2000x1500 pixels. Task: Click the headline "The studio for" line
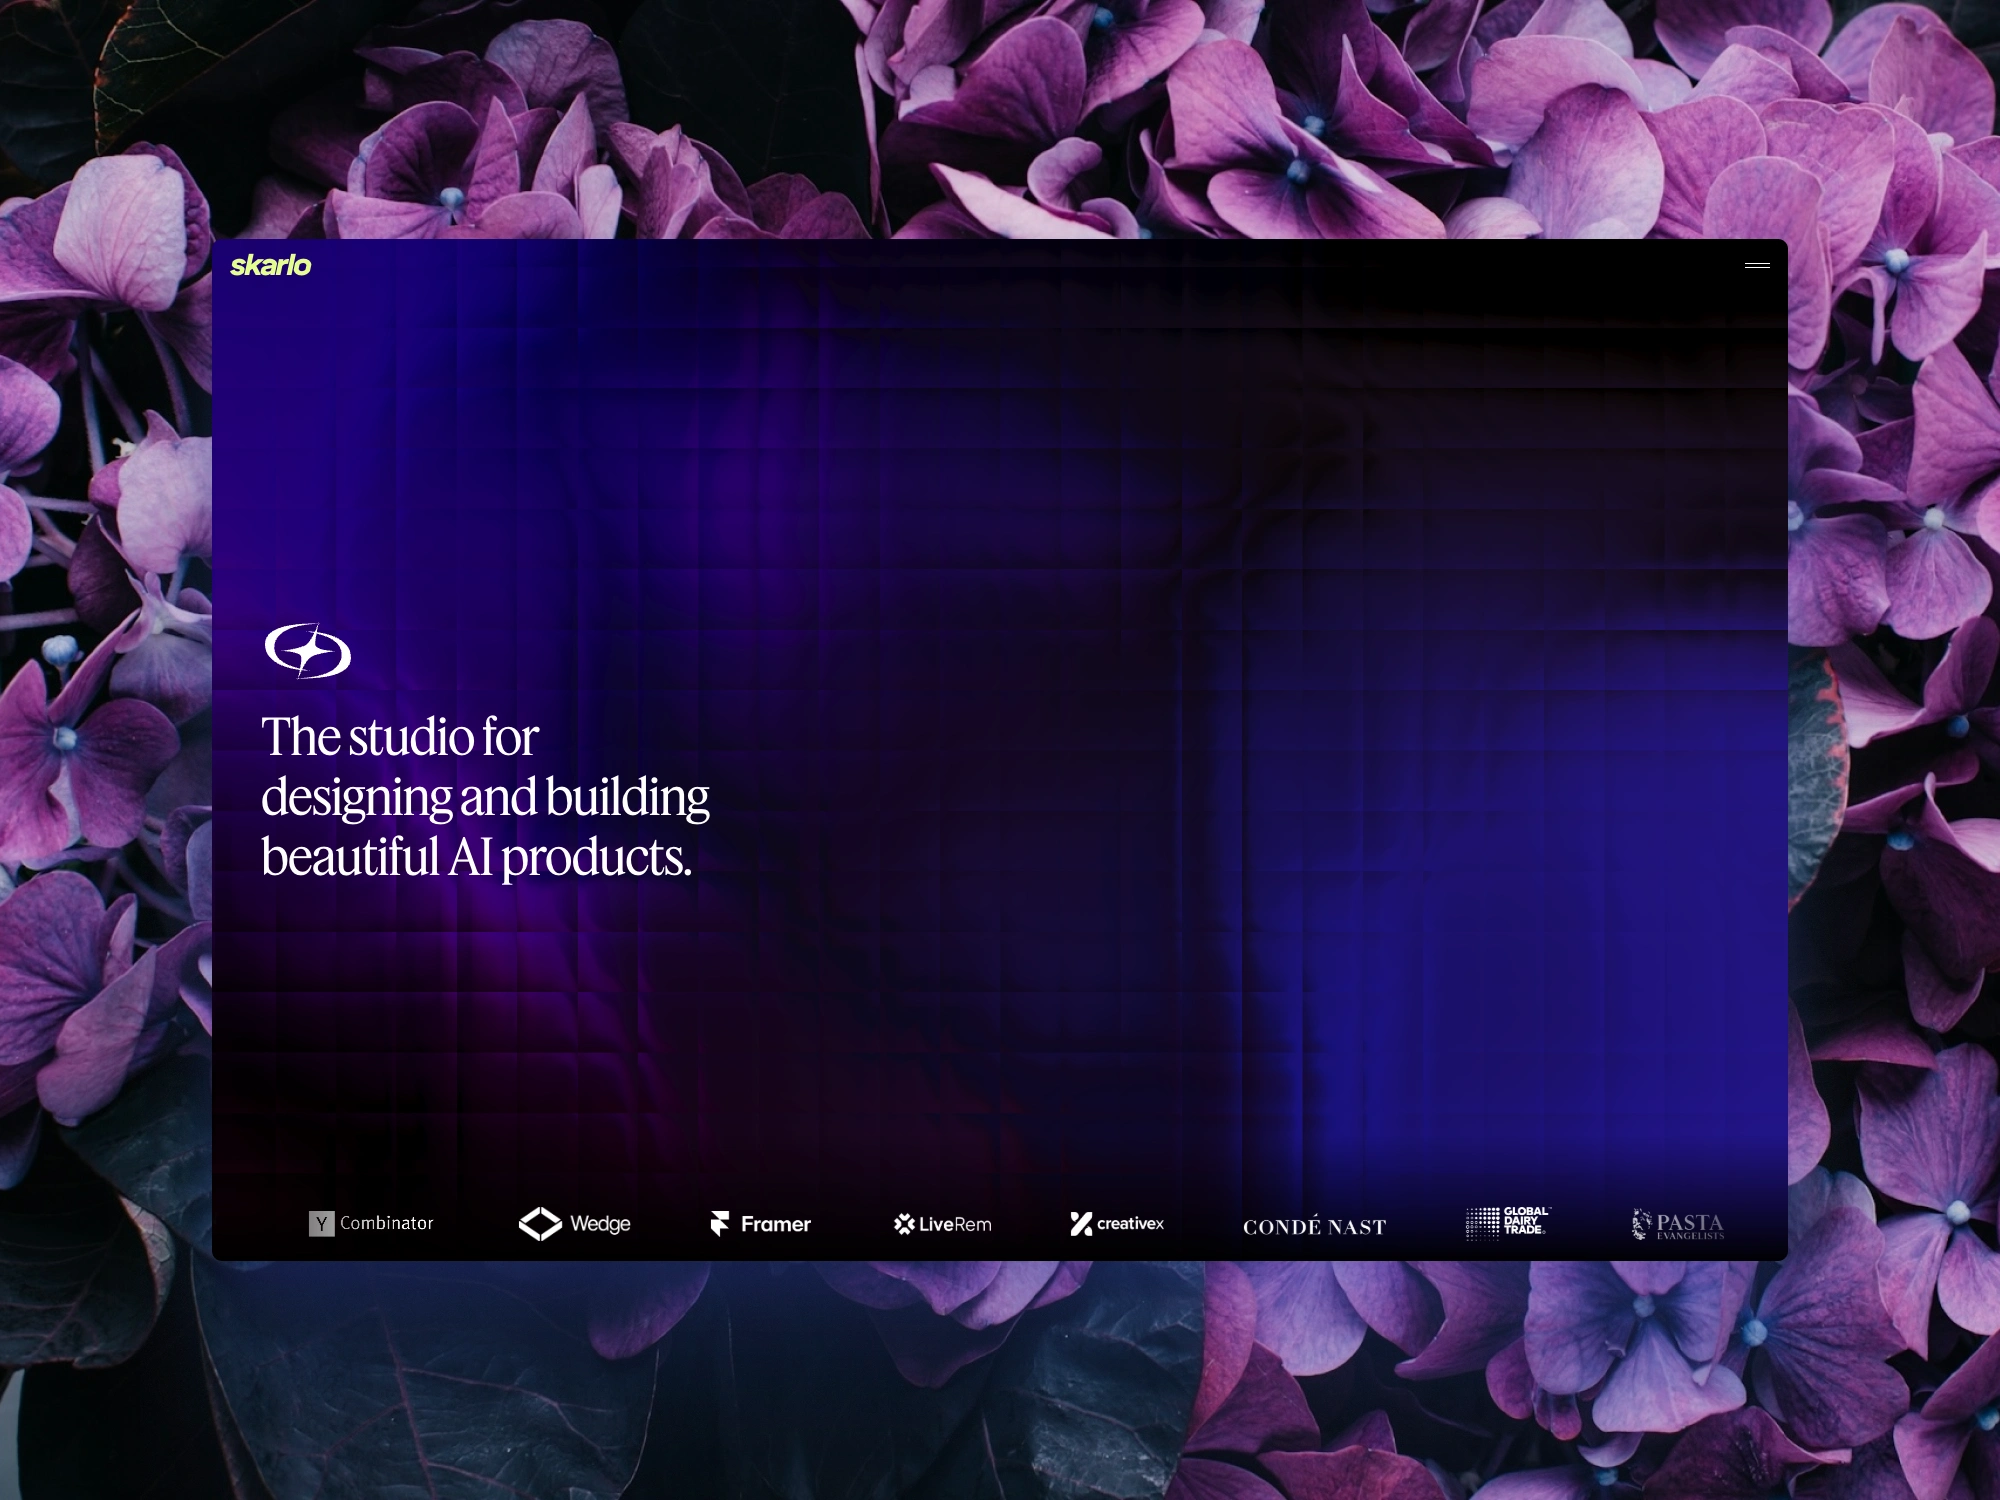point(400,738)
